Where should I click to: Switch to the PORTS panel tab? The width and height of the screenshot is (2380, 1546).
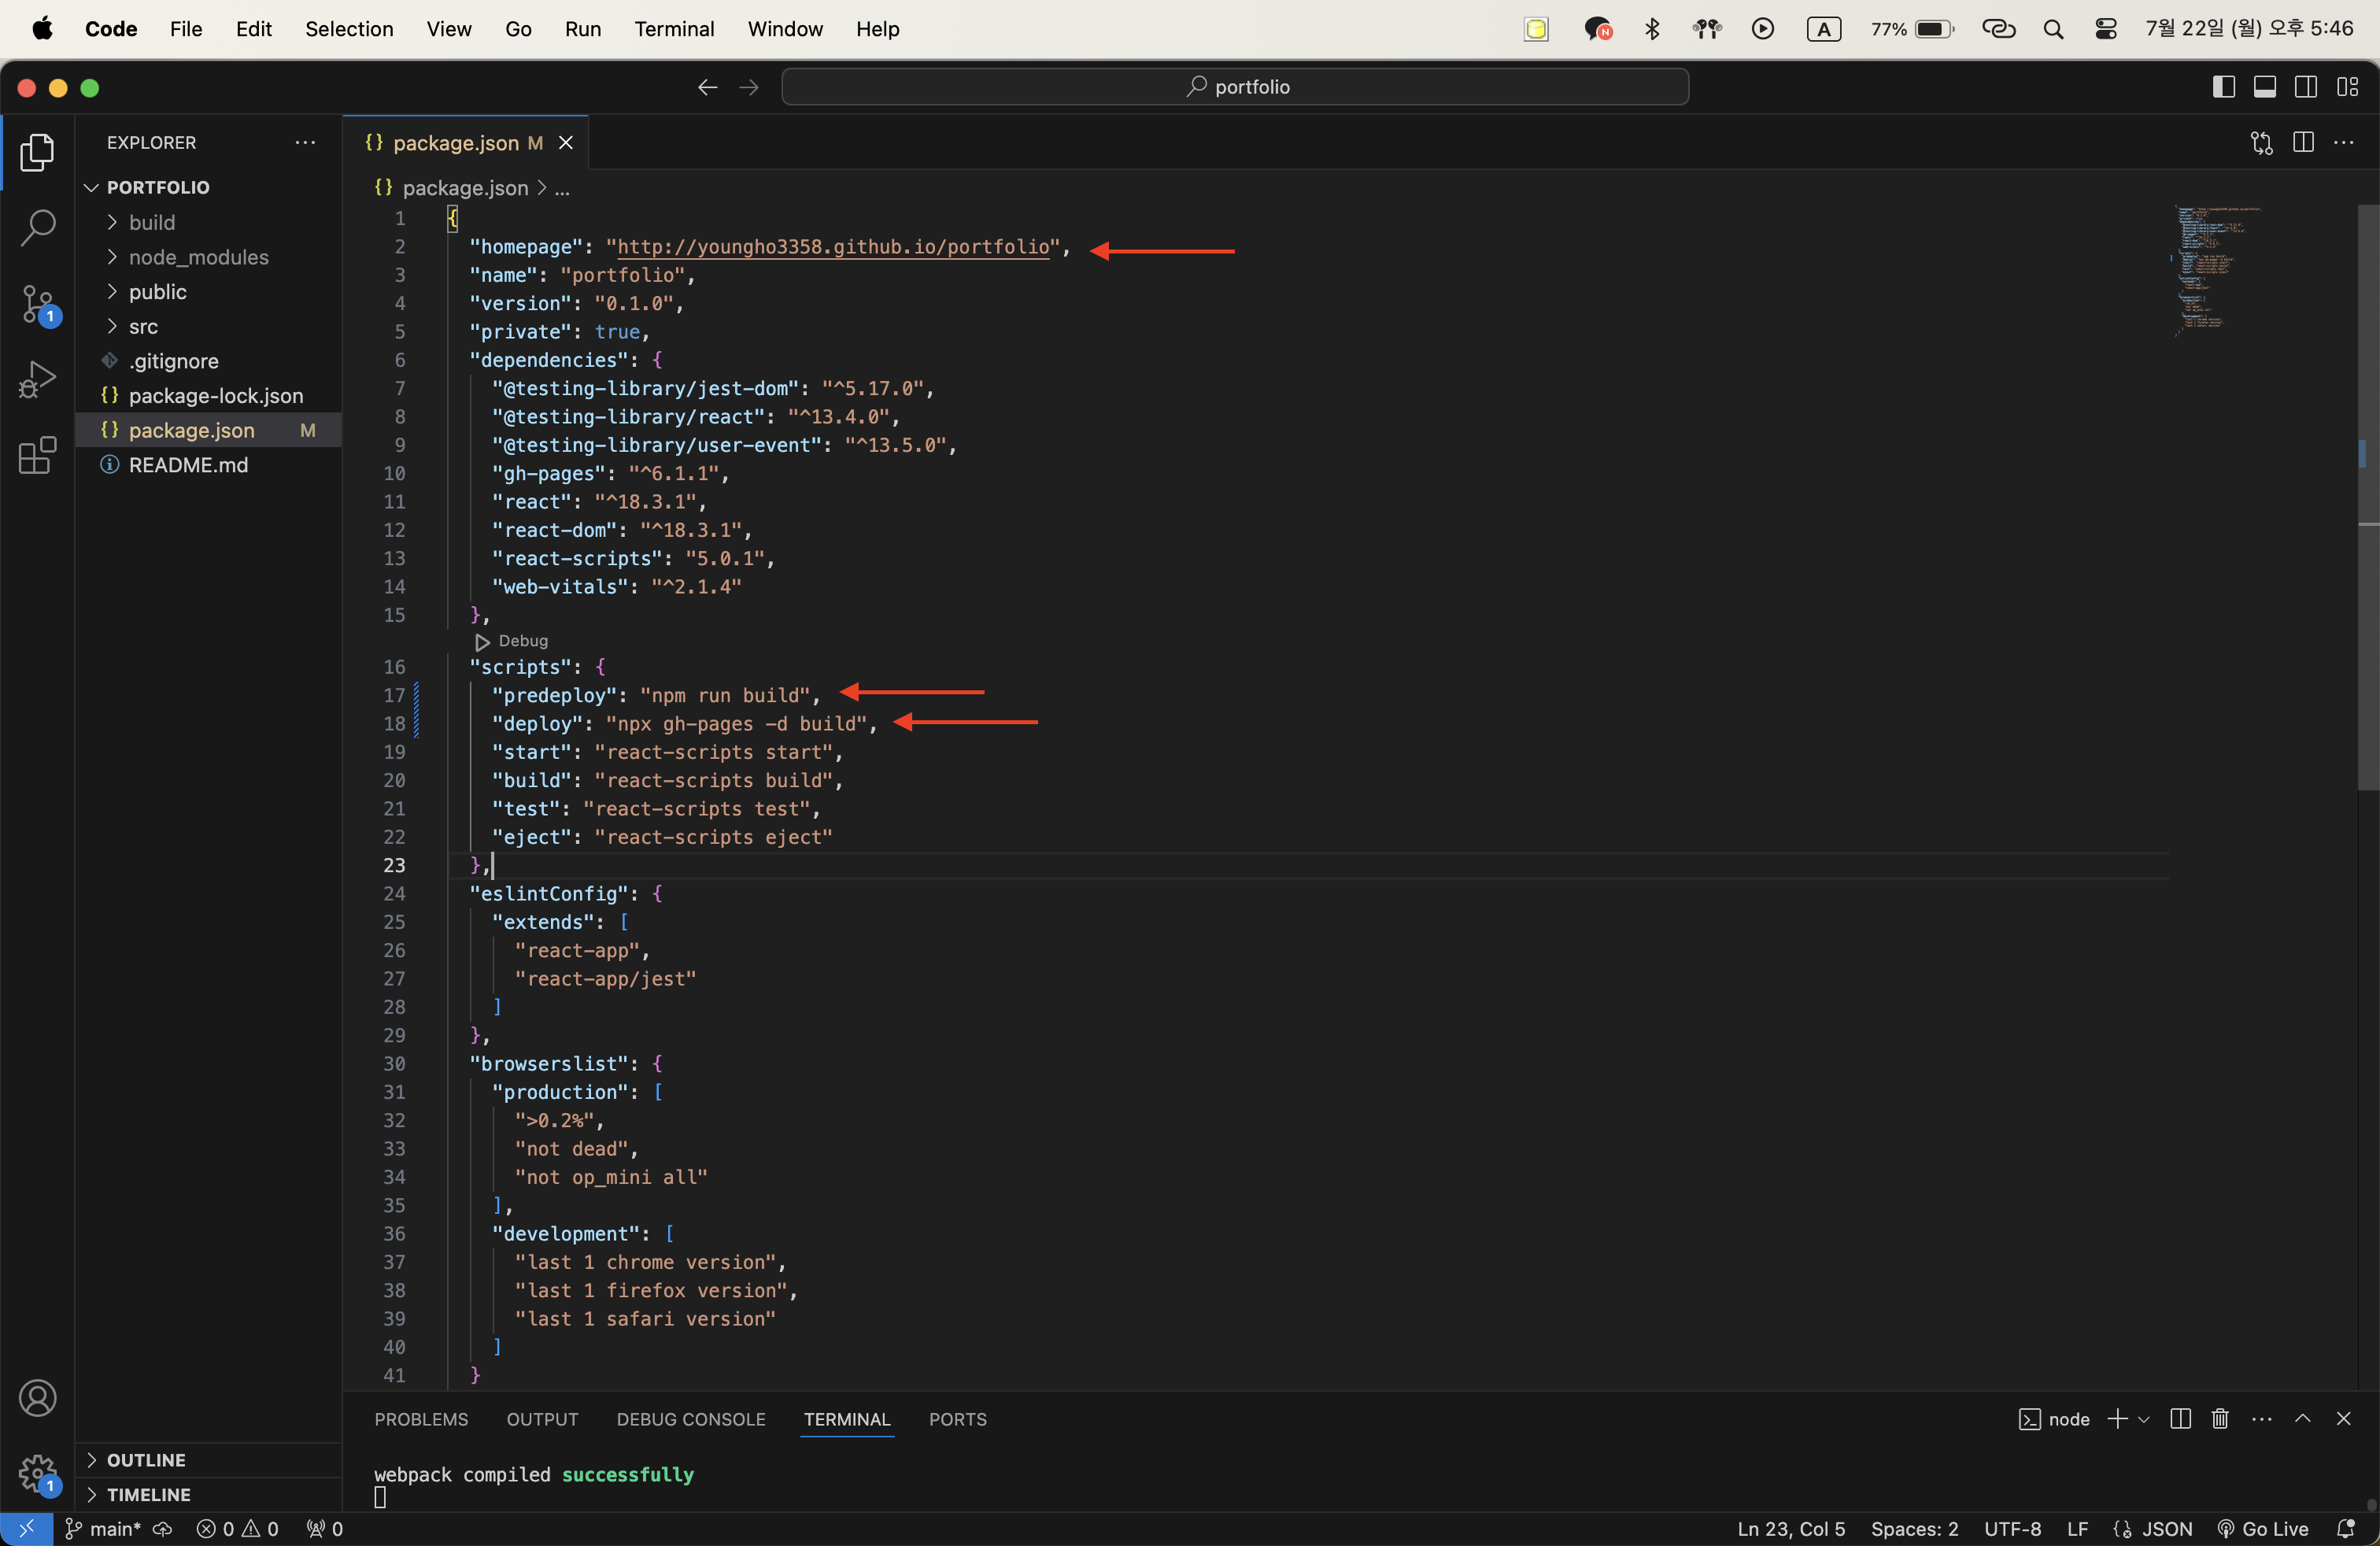click(x=958, y=1419)
